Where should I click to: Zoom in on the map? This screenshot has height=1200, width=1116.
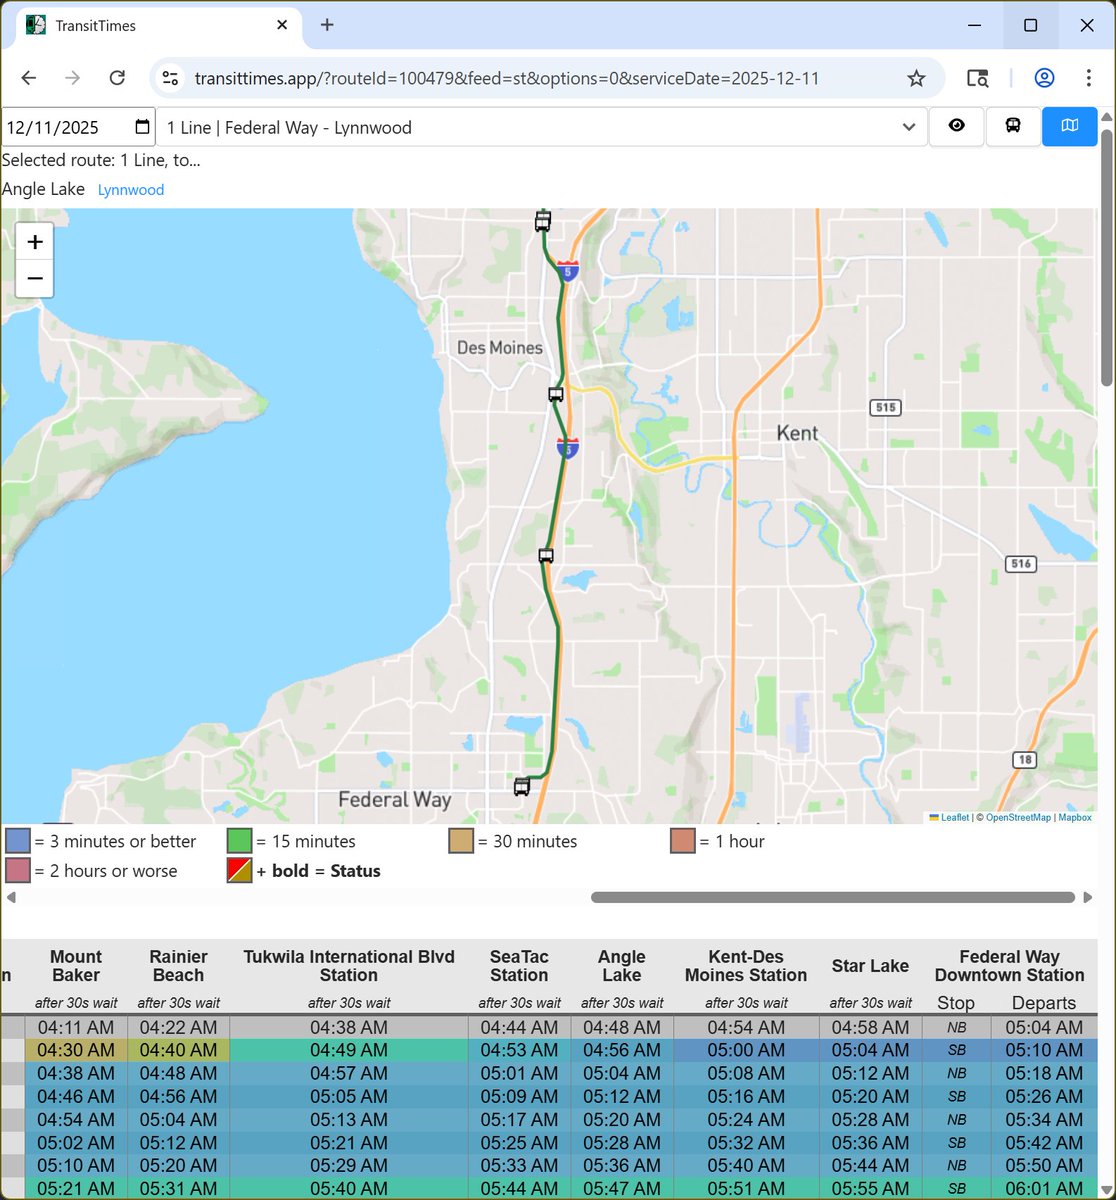pyautogui.click(x=35, y=242)
